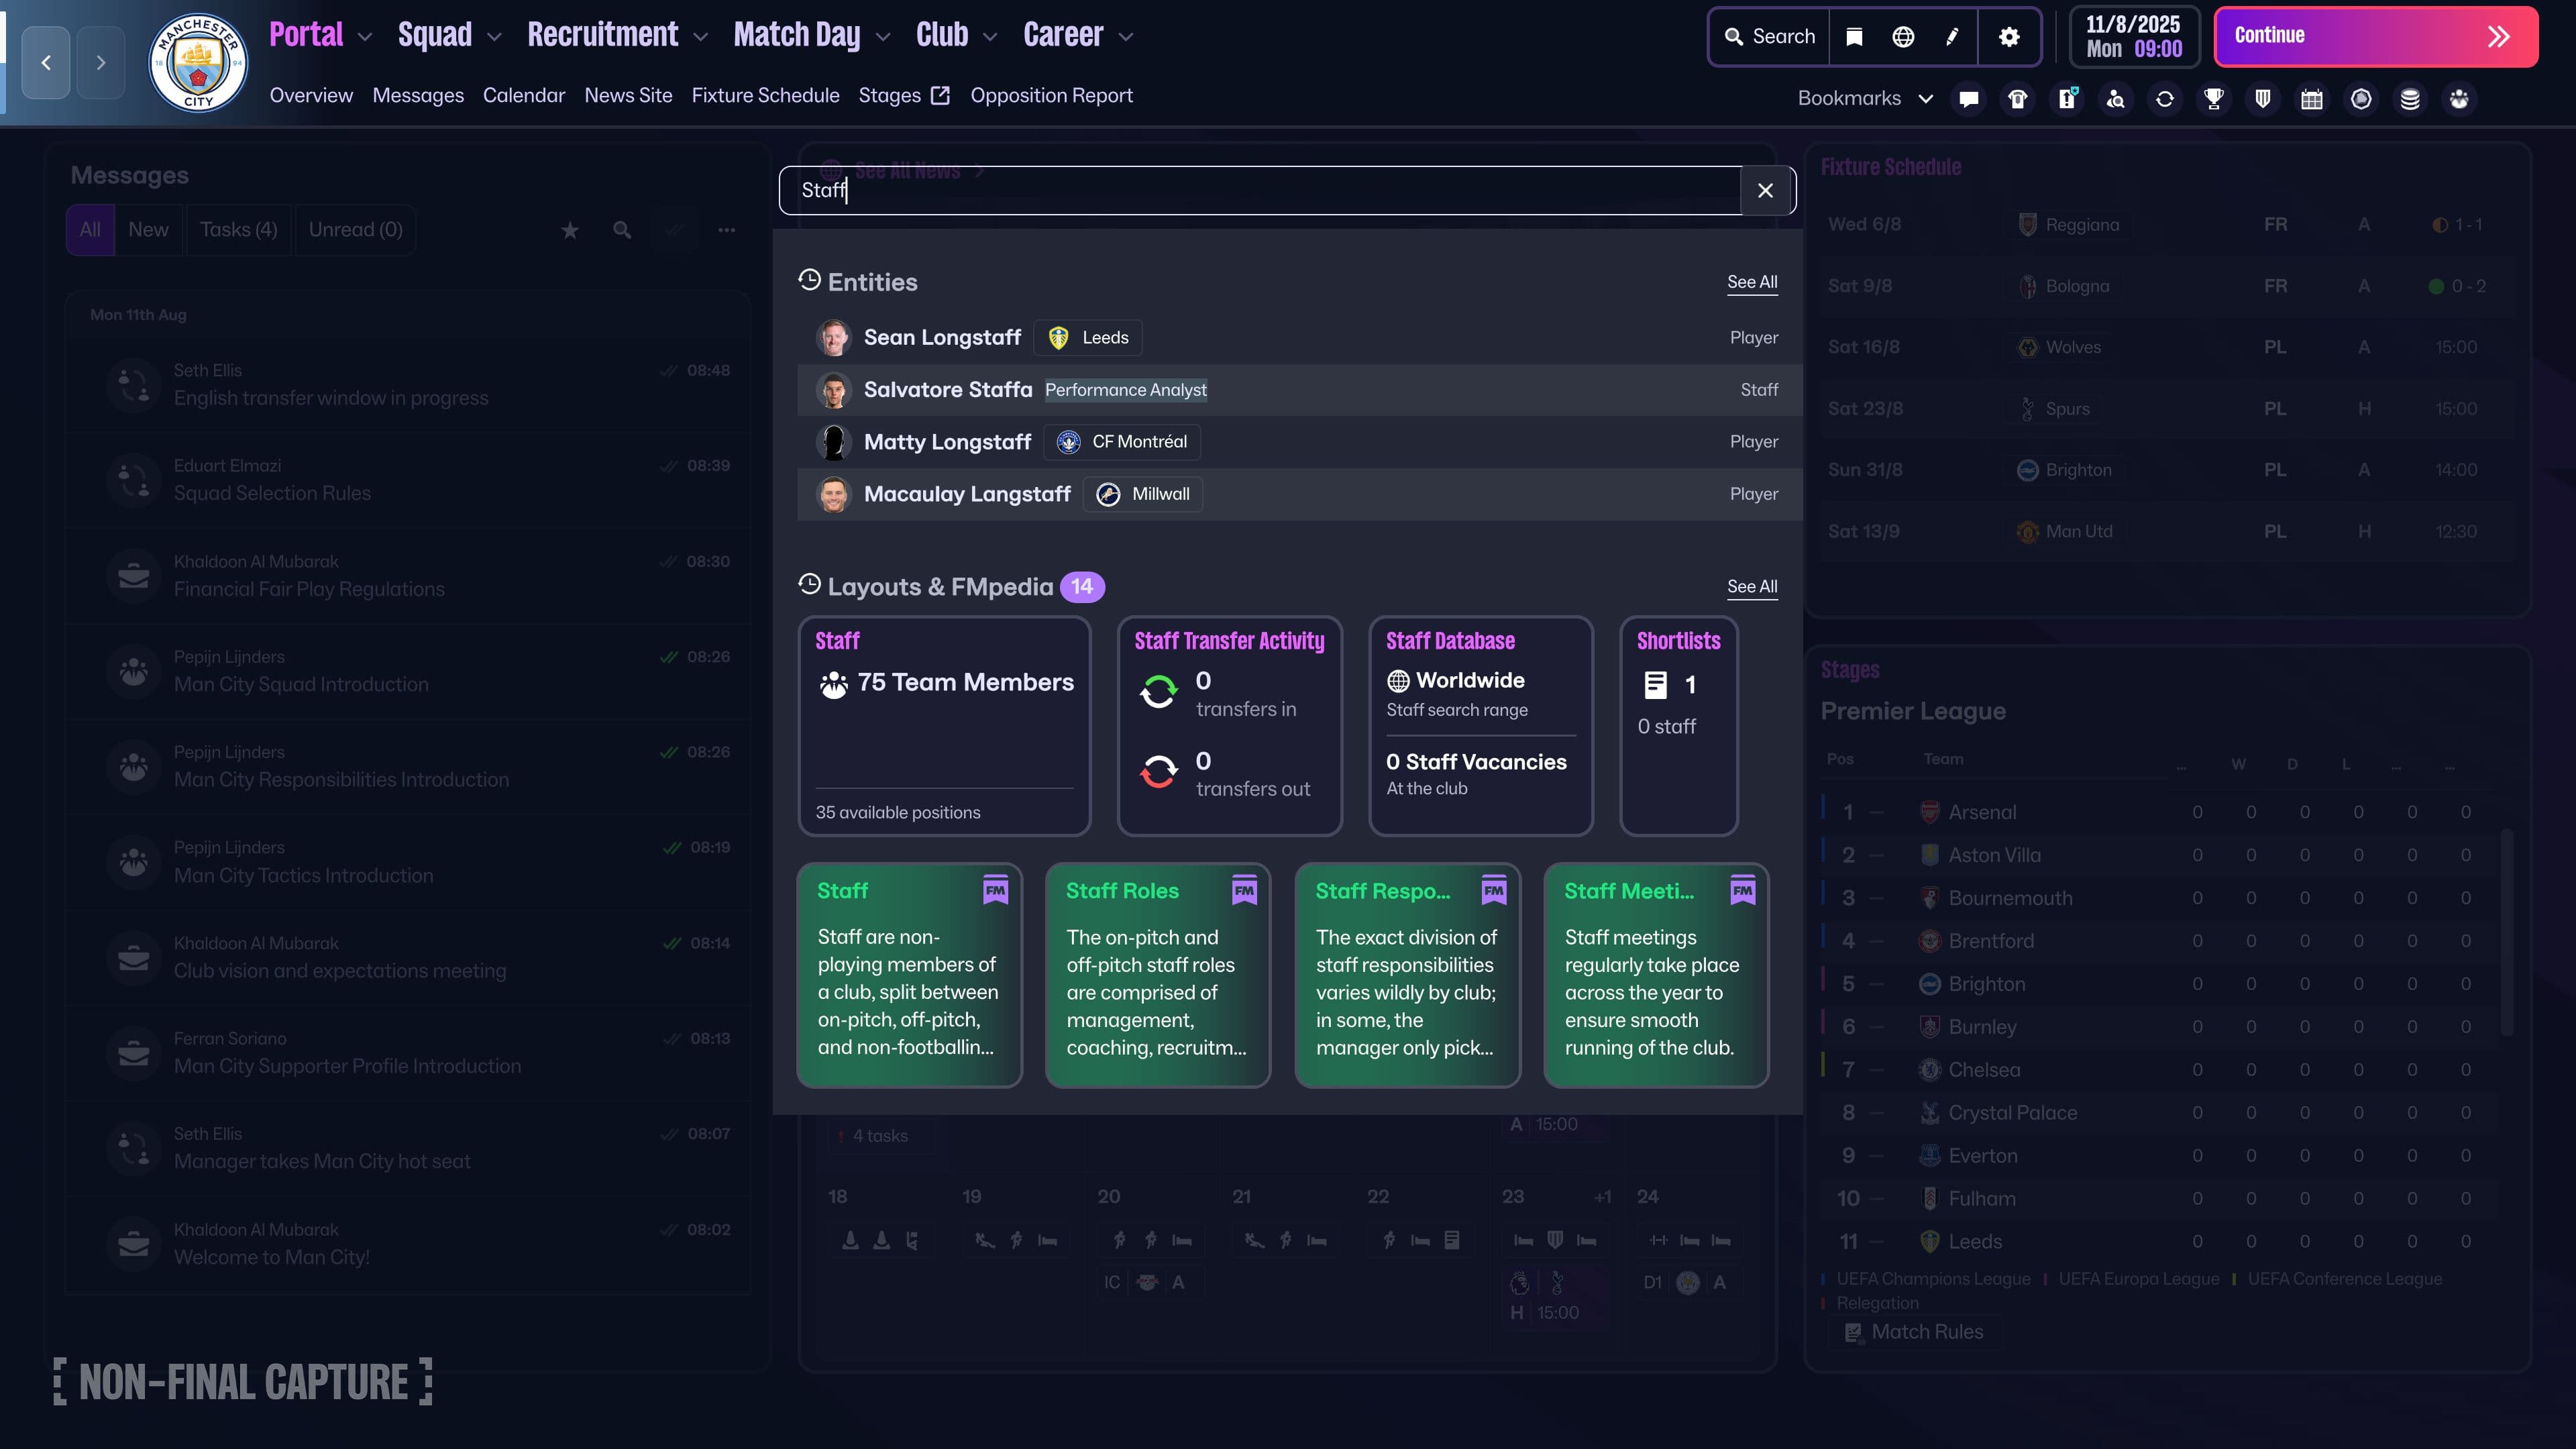
Task: Open player search via the scouting icon
Action: (2116, 98)
